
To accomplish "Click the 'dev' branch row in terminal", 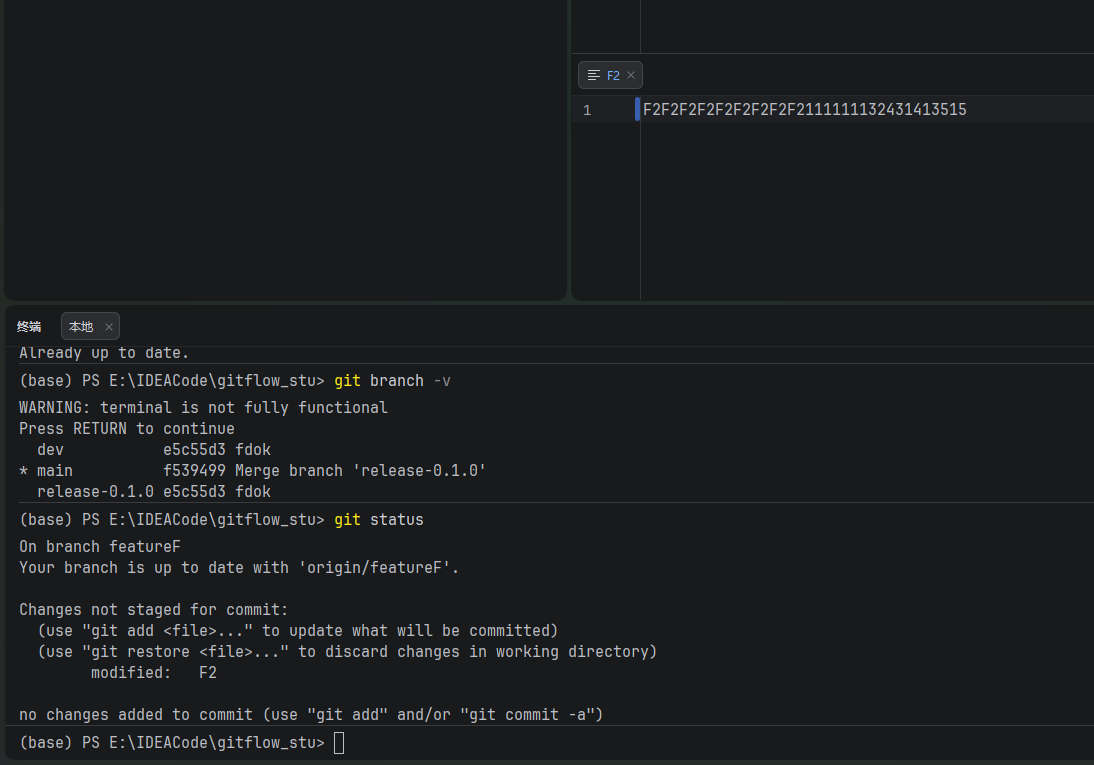I will [x=153, y=450].
